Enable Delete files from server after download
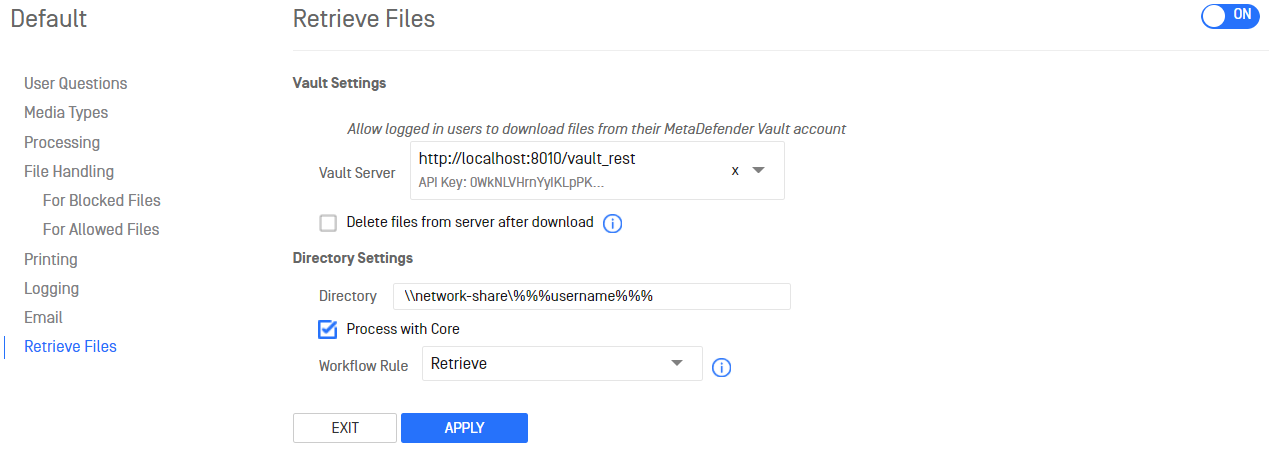 point(328,223)
